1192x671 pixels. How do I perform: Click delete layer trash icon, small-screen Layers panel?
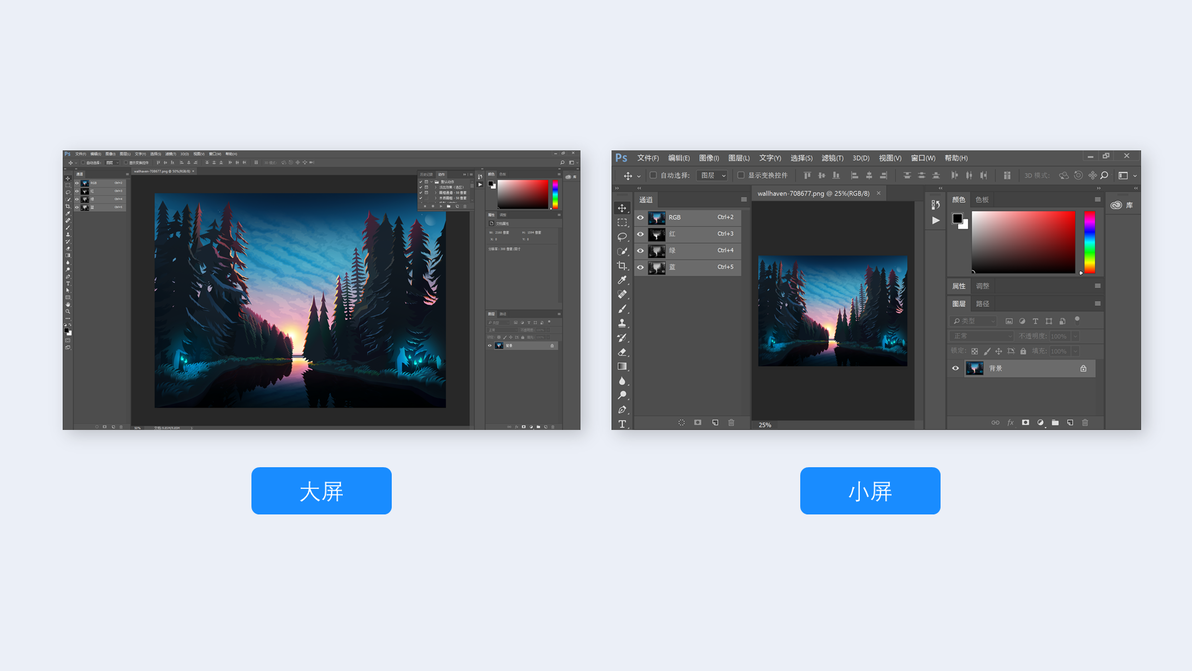[x=1085, y=423]
